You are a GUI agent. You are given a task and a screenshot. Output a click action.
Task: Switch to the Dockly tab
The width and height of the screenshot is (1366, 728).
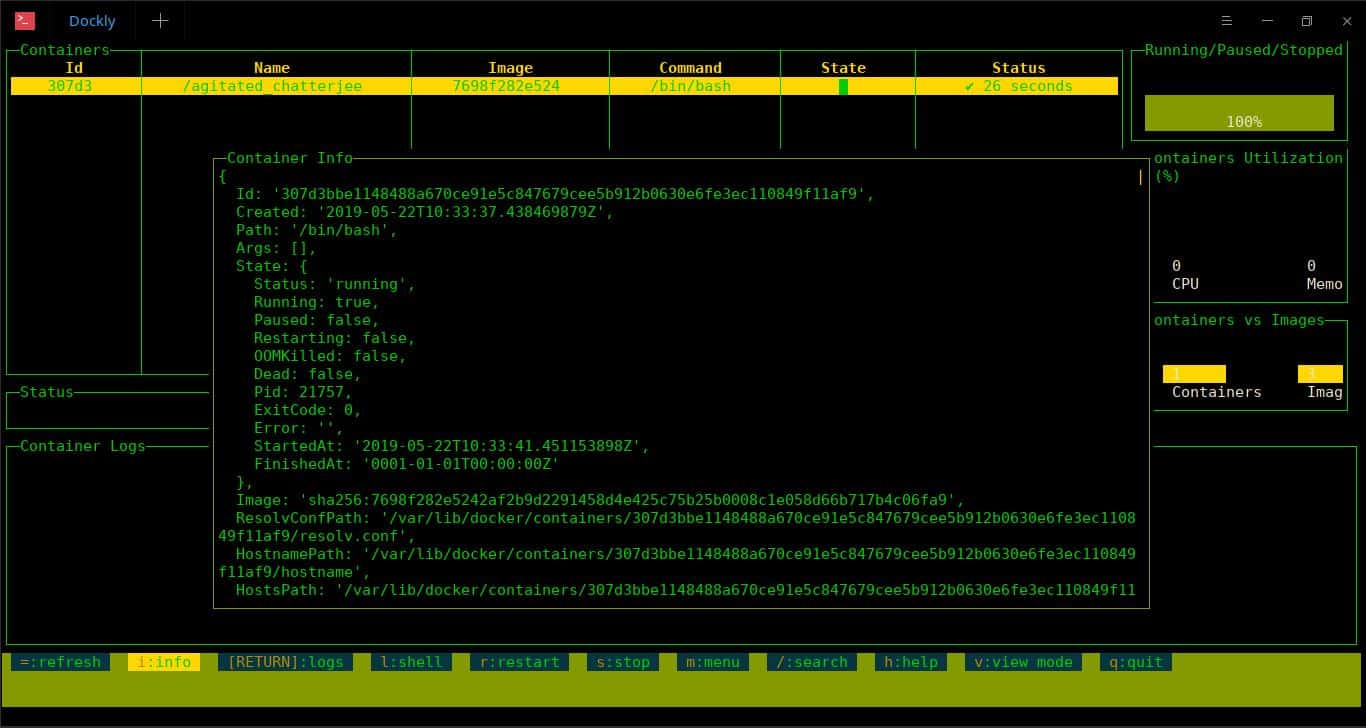[x=92, y=20]
